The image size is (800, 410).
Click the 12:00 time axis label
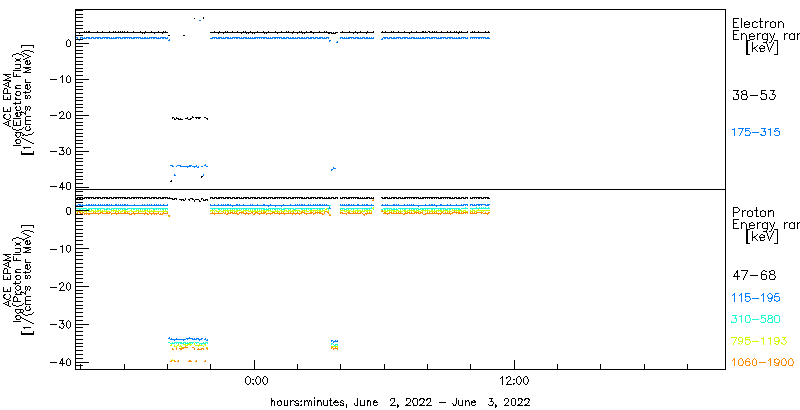pyautogui.click(x=514, y=379)
